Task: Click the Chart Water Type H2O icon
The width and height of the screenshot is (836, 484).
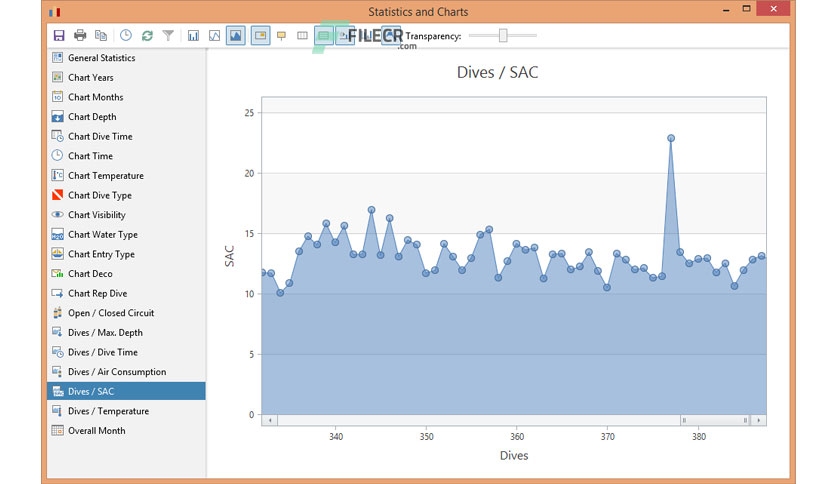Action: [x=58, y=235]
